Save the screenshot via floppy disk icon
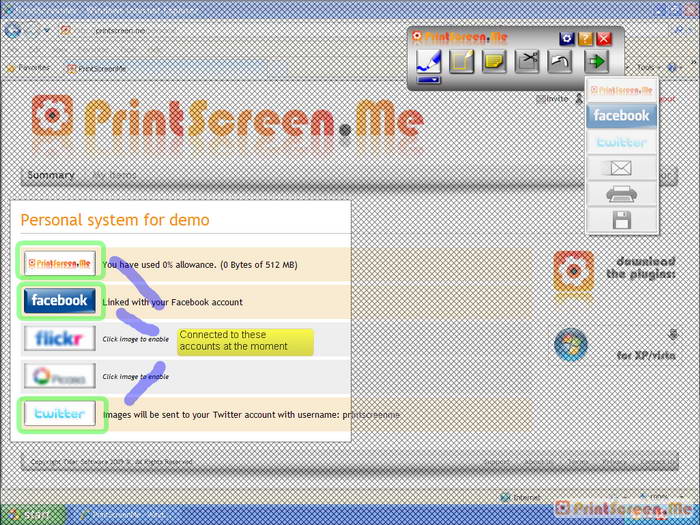The image size is (700, 525). (x=621, y=220)
